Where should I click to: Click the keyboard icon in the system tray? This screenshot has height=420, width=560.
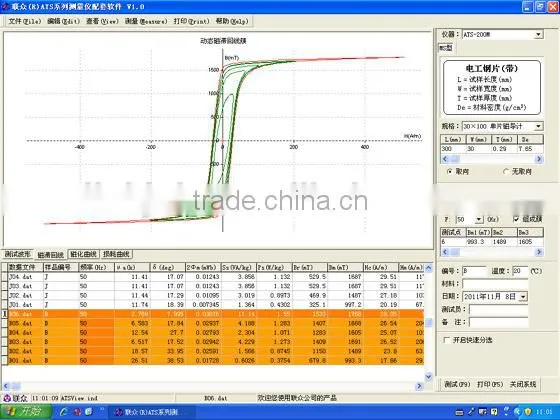click(460, 412)
